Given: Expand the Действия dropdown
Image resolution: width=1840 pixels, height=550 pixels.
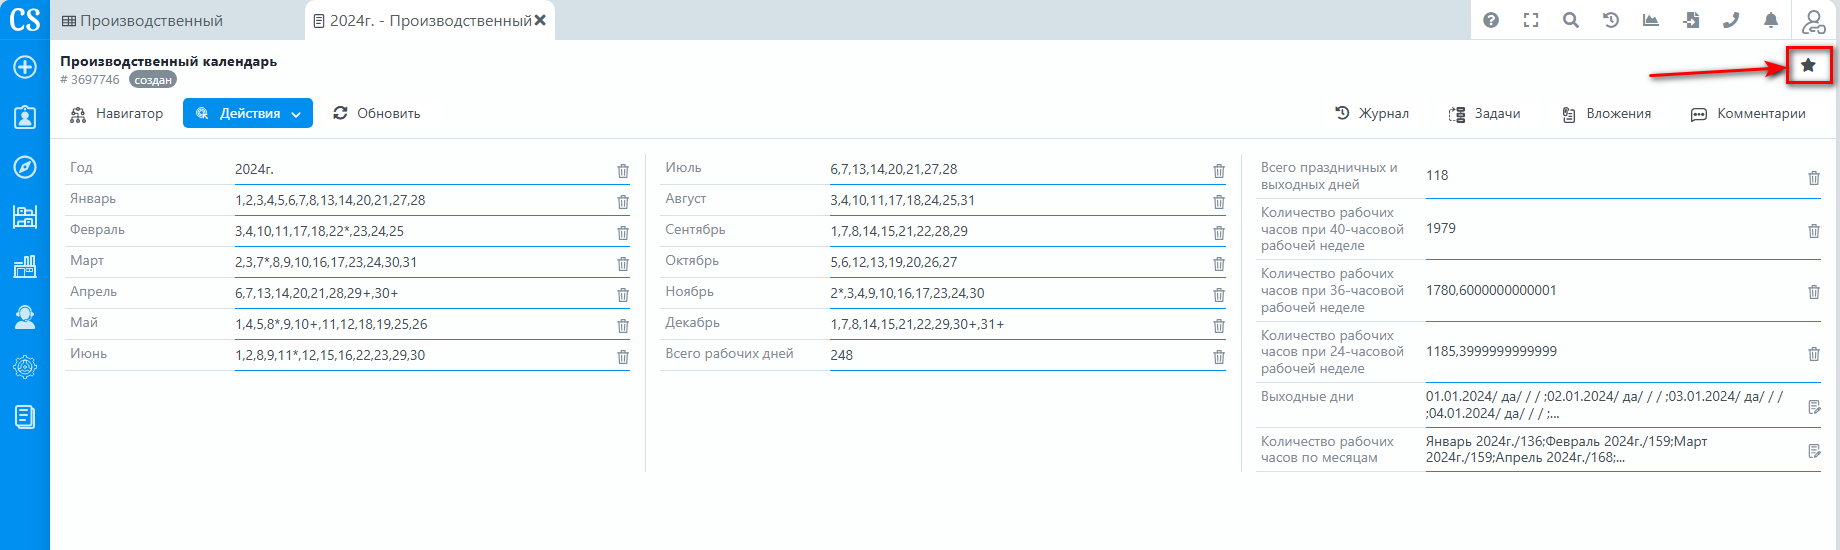Looking at the screenshot, I should pos(248,114).
